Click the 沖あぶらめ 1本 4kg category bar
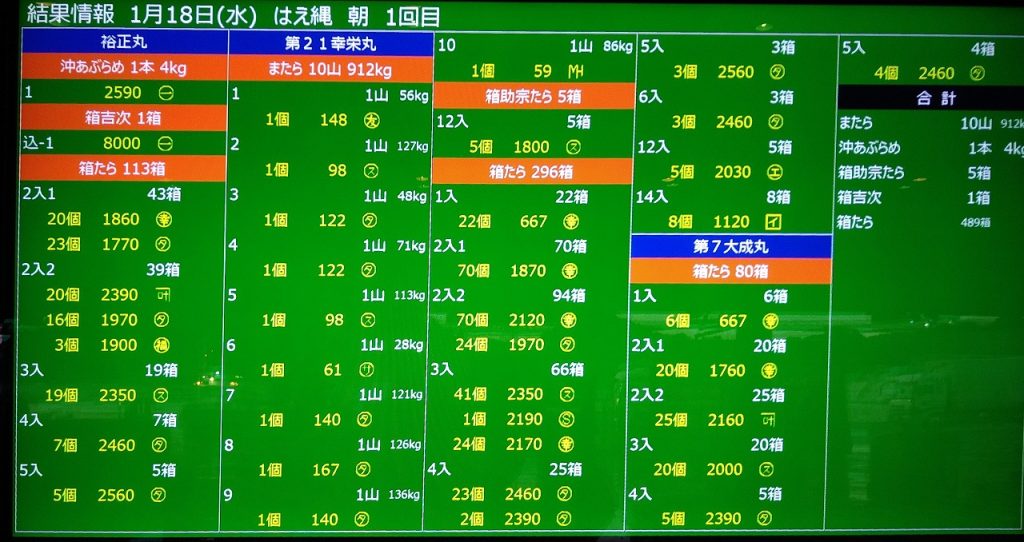 [124, 68]
